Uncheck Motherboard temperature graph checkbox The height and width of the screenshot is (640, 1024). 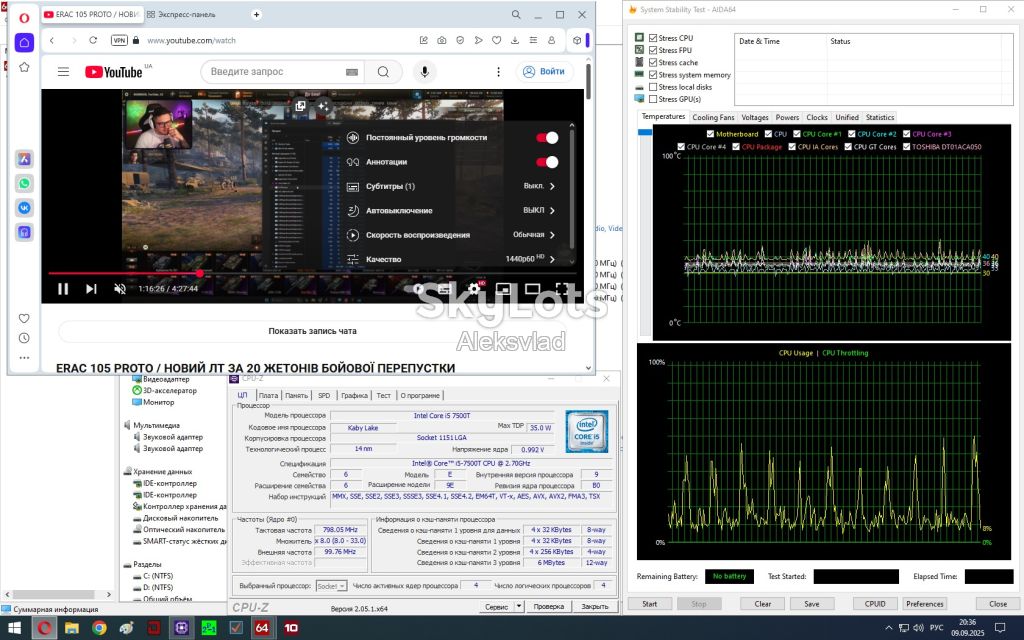pos(711,134)
